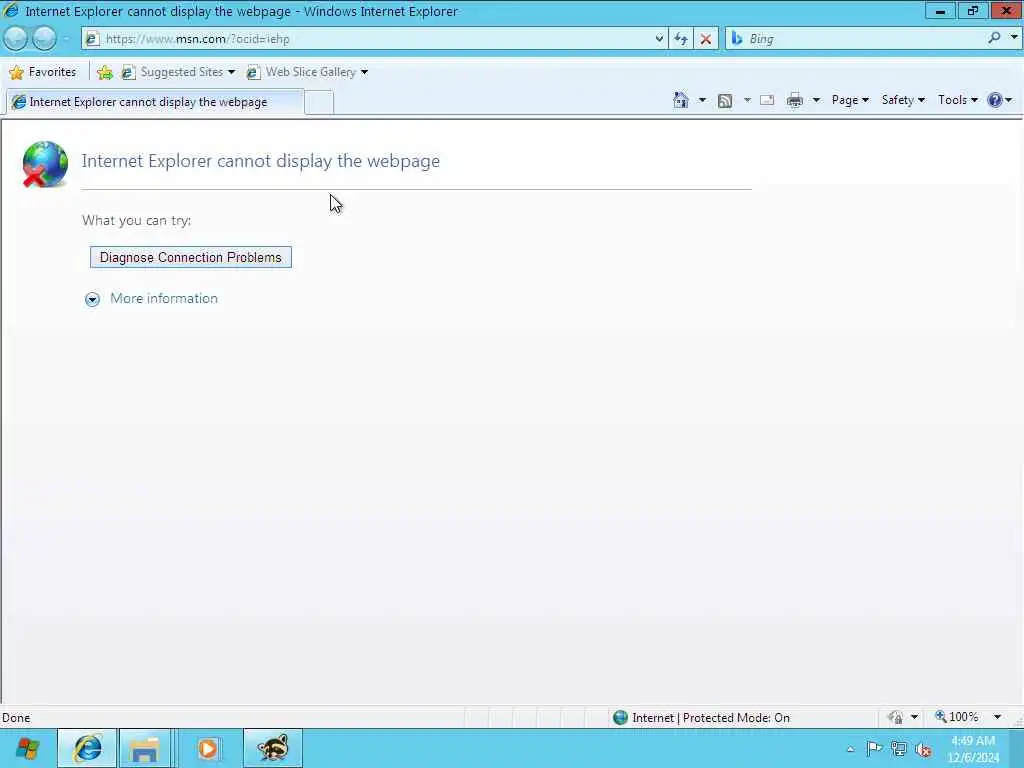Open the Home button dropdown arrow
Viewport: 1024px width, 768px height.
coord(702,100)
